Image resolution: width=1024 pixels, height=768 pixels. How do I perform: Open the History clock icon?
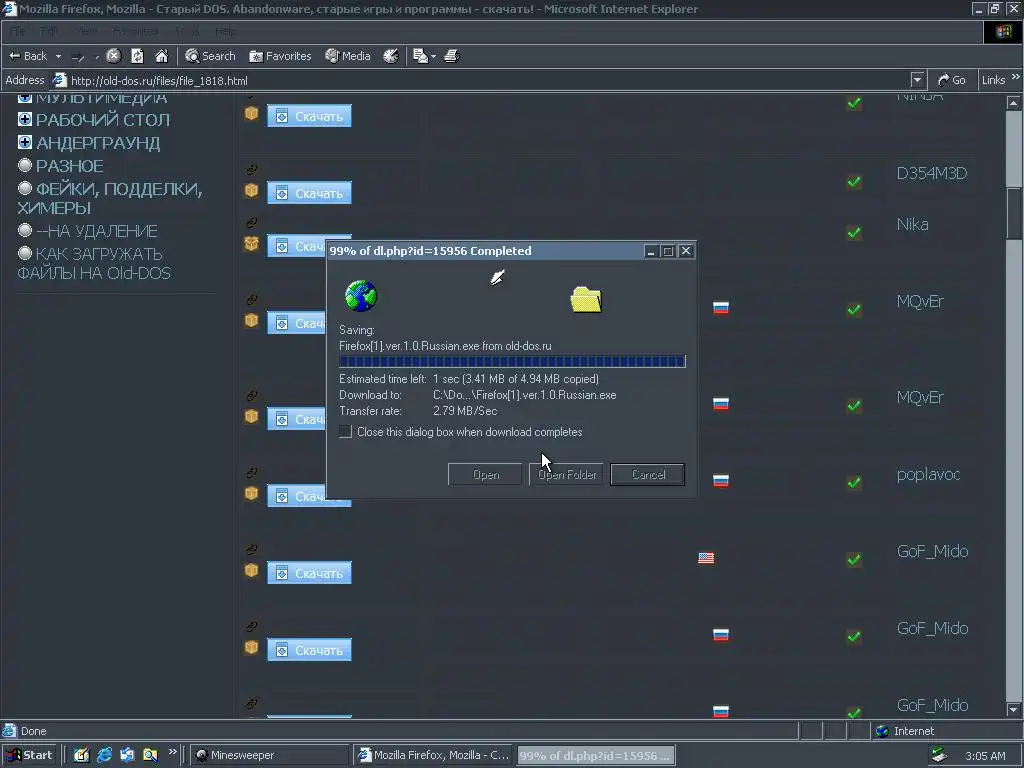(391, 56)
